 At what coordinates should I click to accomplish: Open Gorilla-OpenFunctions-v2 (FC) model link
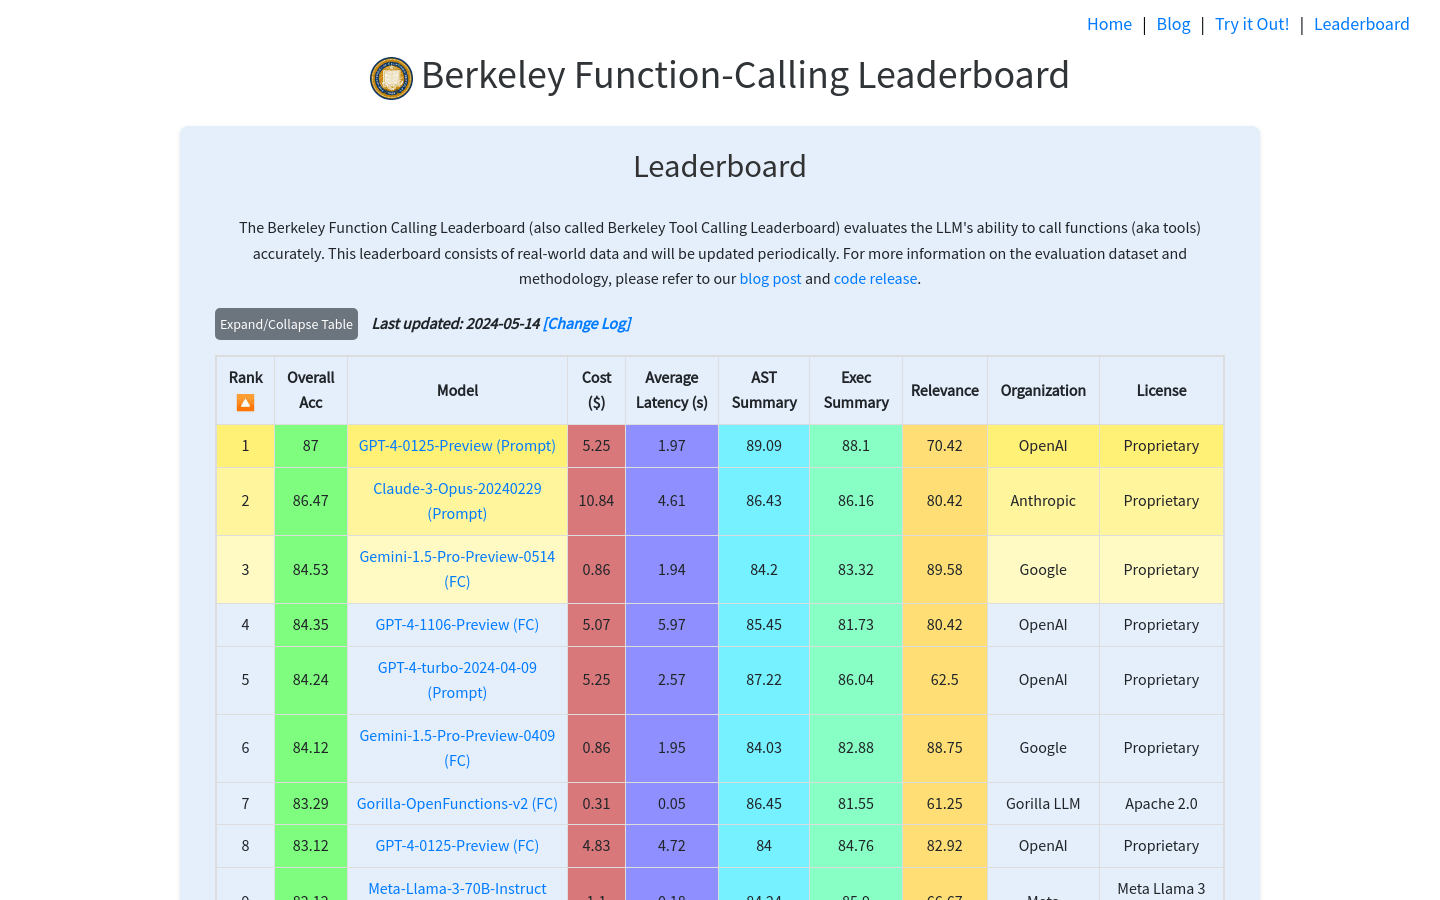[457, 803]
